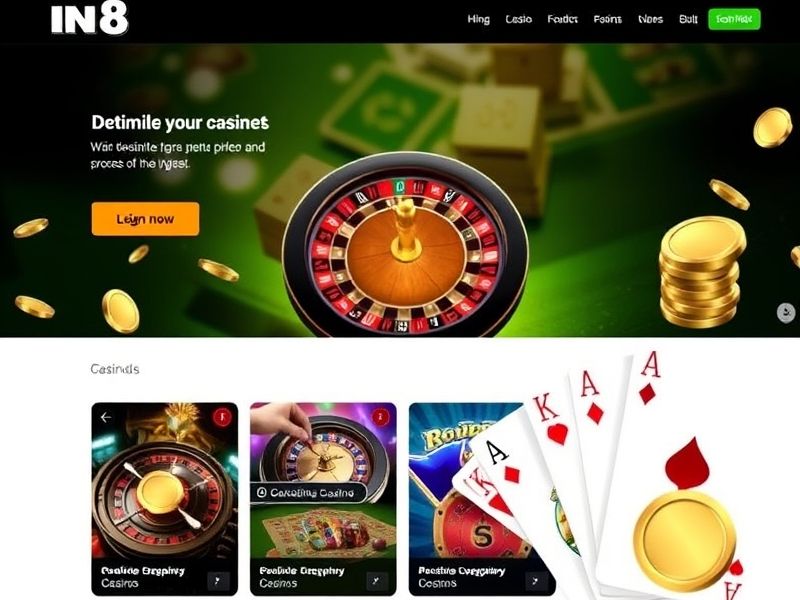Screen dimensions: 800x600
Task: Click the back arrow on first game card
Action: 106,417
